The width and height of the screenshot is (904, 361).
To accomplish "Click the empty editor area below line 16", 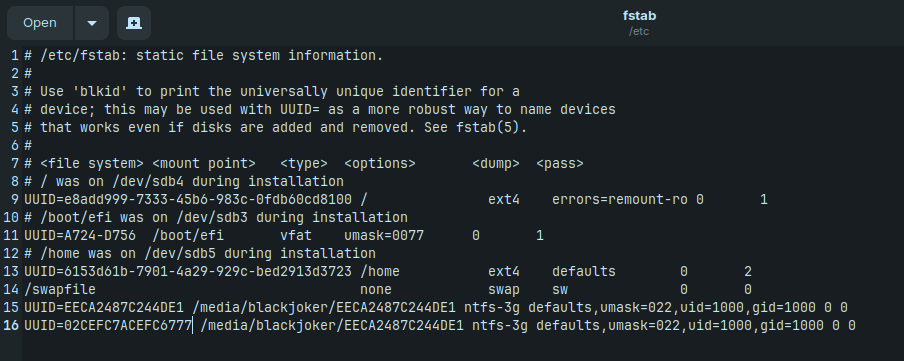I will point(461,348).
